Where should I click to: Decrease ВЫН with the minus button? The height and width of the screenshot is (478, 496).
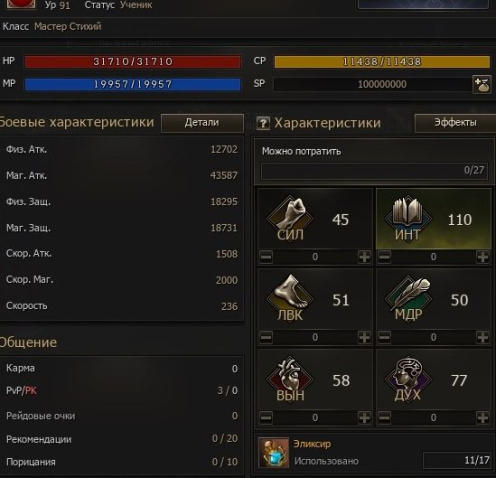tap(266, 417)
